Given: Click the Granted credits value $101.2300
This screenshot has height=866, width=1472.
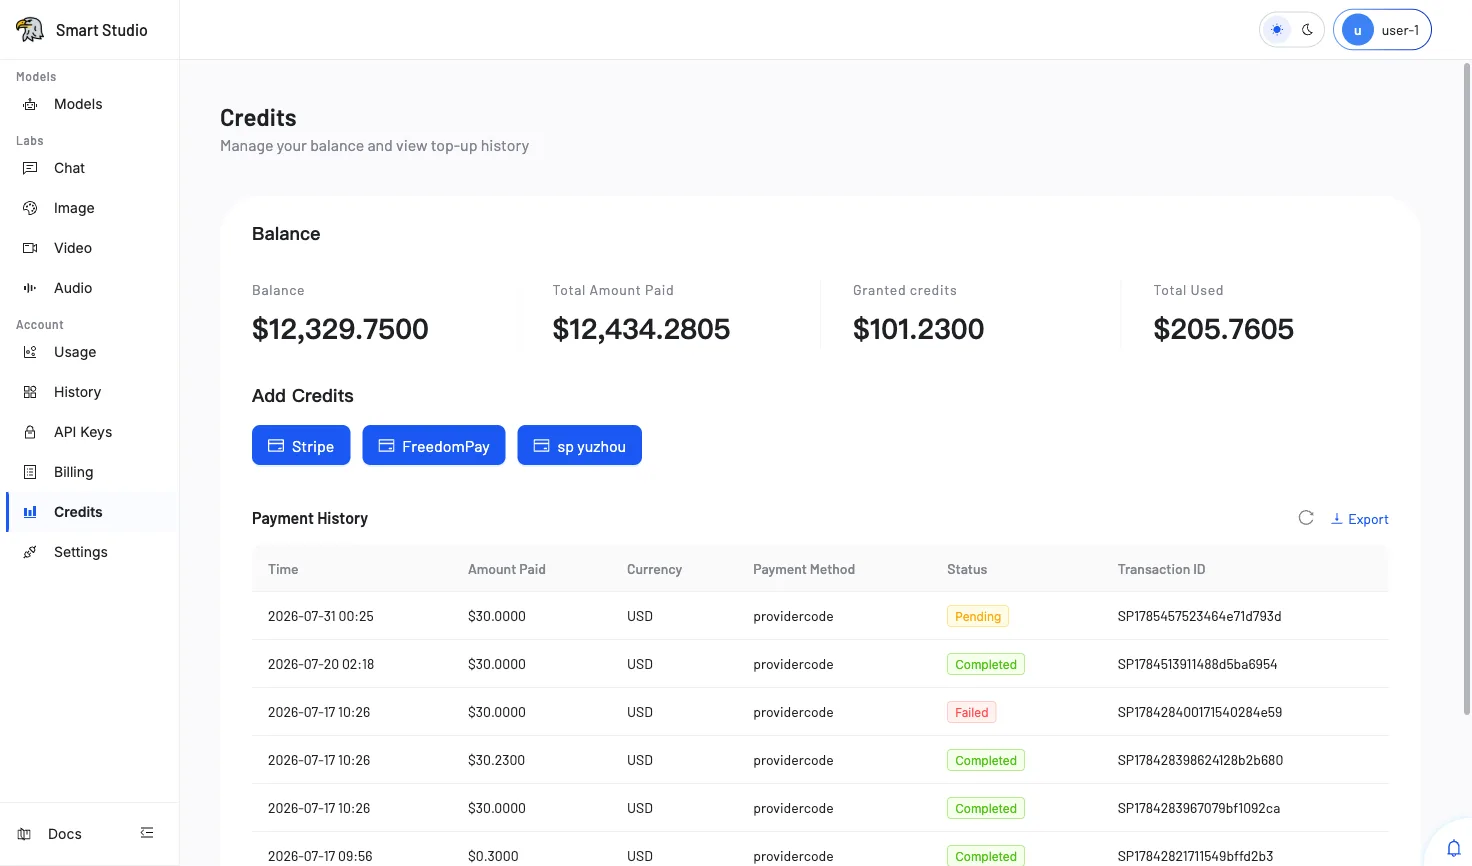Looking at the screenshot, I should tap(918, 329).
